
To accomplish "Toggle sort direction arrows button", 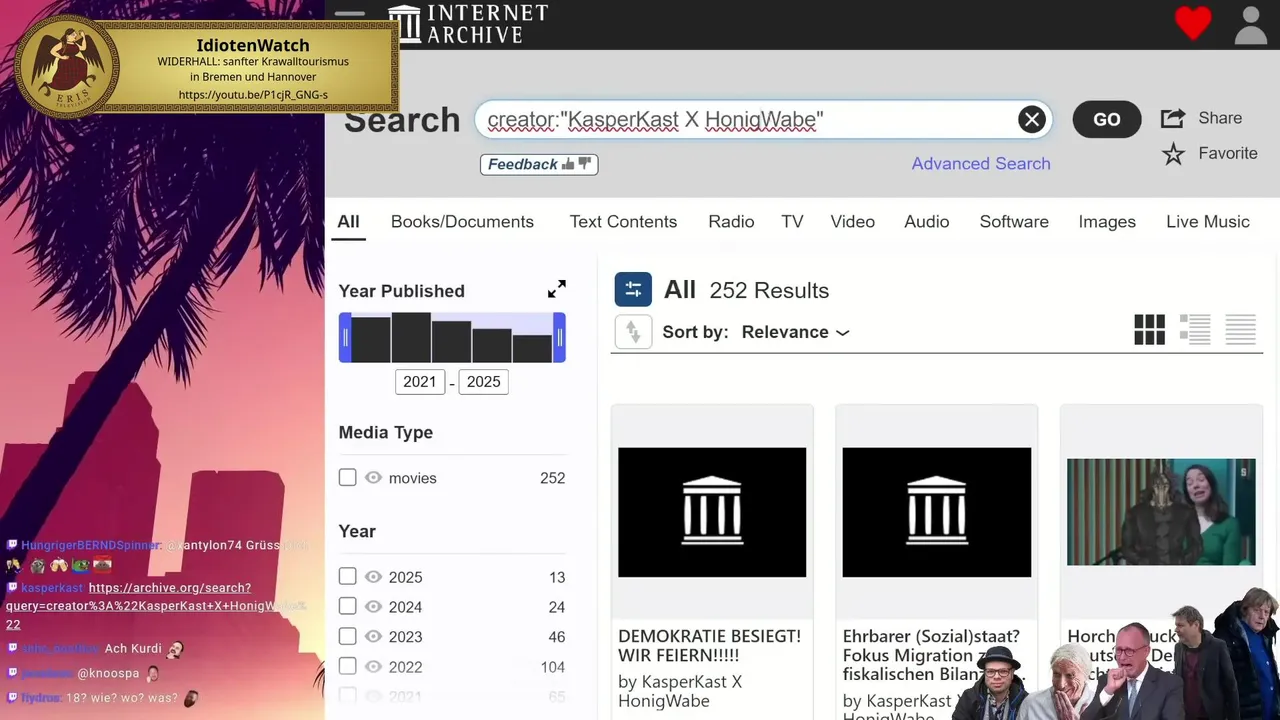I will [x=633, y=332].
